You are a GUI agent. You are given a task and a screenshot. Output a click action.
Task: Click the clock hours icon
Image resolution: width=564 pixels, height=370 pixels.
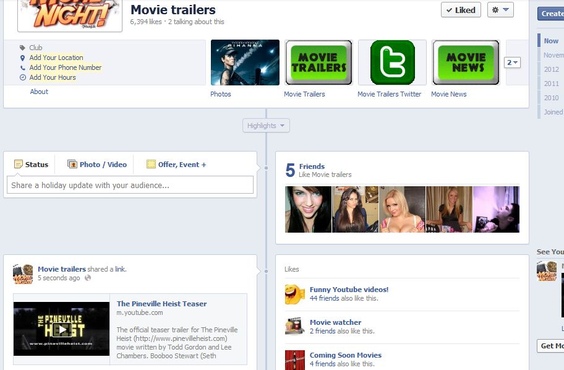22,77
